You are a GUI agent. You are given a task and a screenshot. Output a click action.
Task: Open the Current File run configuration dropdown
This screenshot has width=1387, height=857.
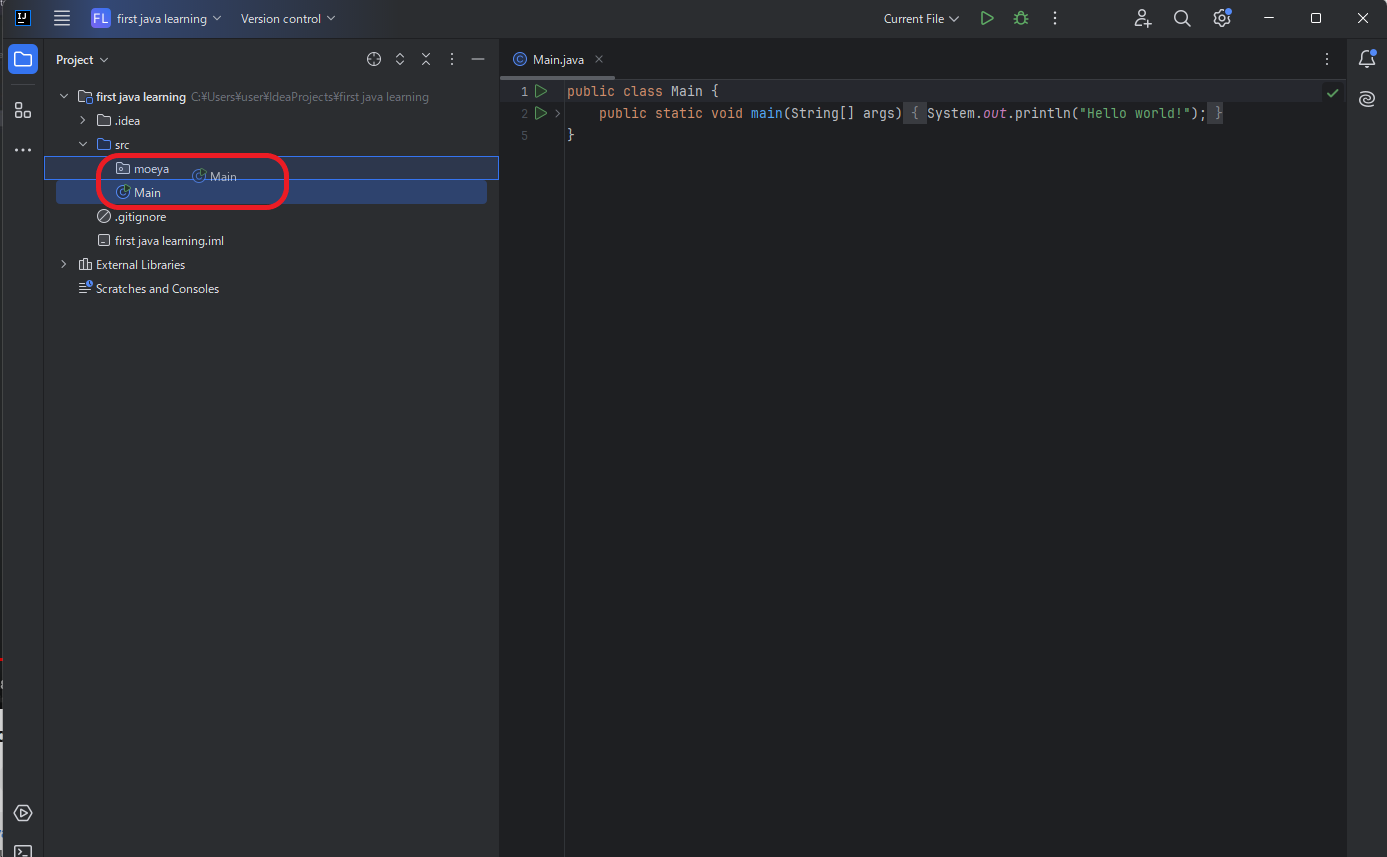921,18
